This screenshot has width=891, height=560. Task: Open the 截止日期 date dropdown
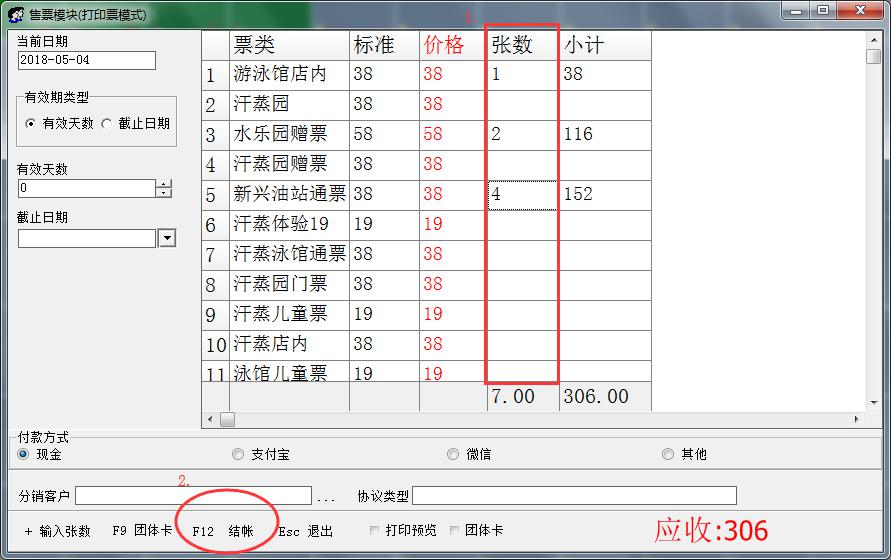click(166, 238)
